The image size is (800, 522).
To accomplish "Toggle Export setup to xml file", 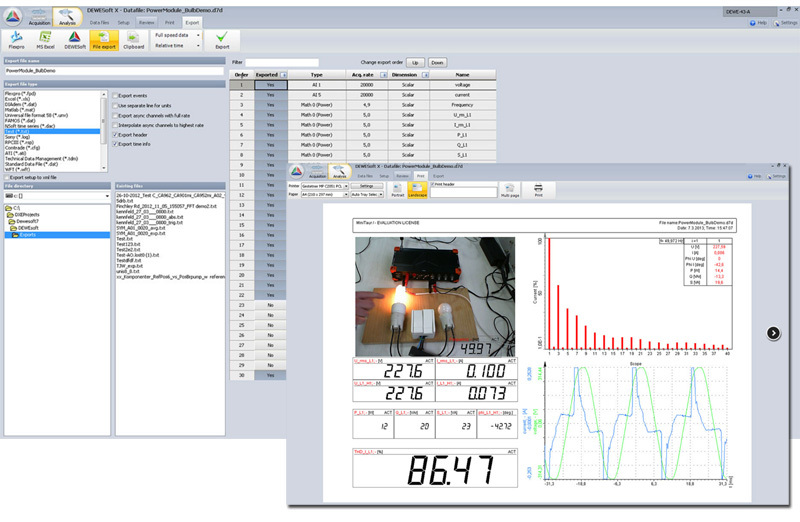I will point(8,177).
